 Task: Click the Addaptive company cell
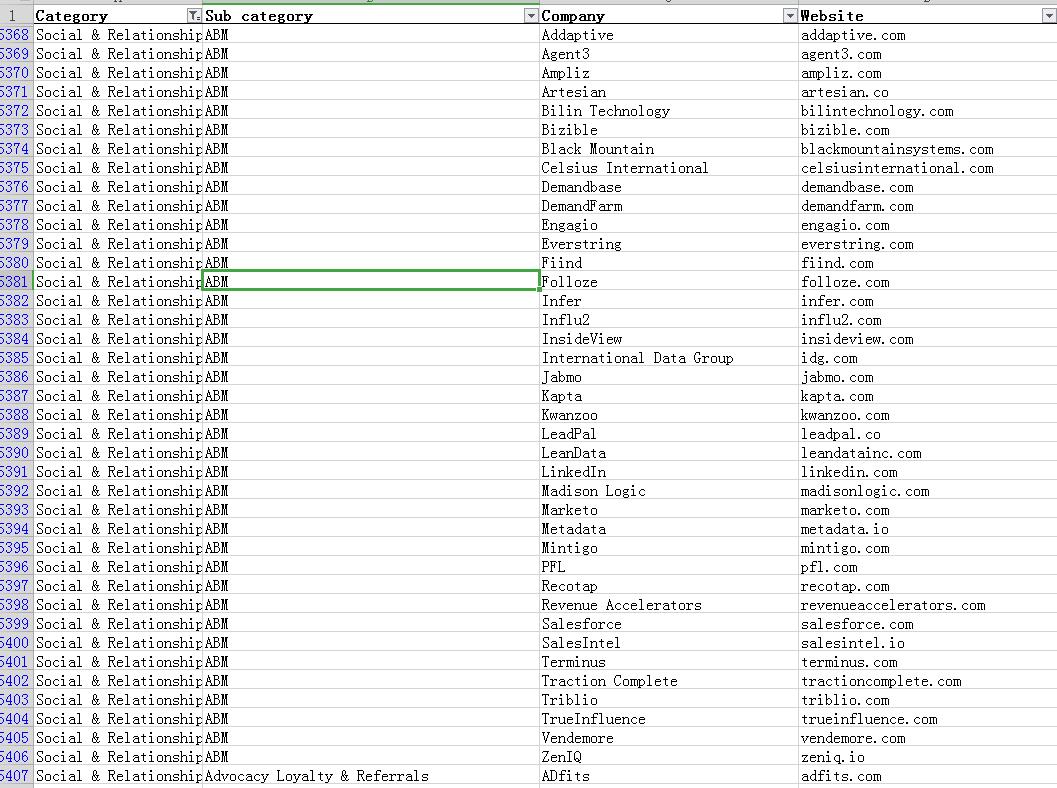669,35
